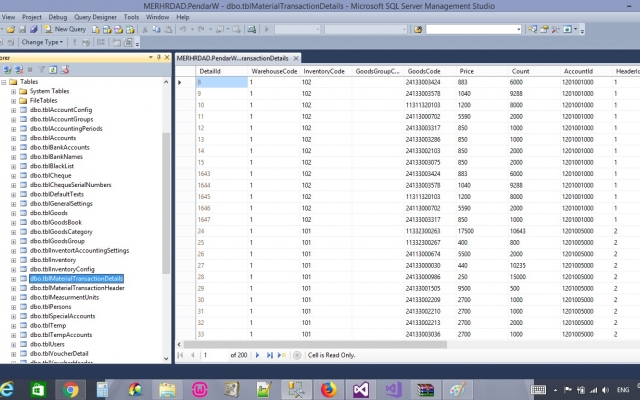
Task: Select dbo.tblMaterialTransactionHeader in the tree
Action: point(77,288)
